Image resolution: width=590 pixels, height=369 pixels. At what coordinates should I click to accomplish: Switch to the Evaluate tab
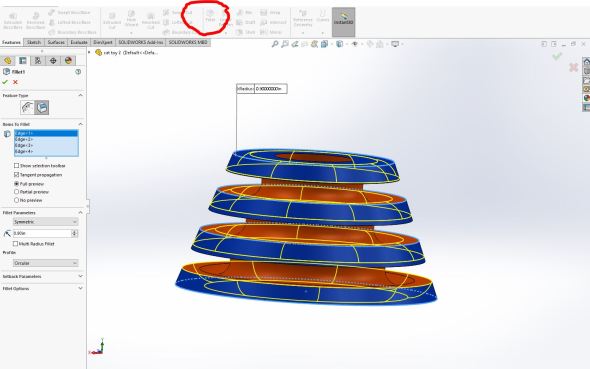[79, 43]
